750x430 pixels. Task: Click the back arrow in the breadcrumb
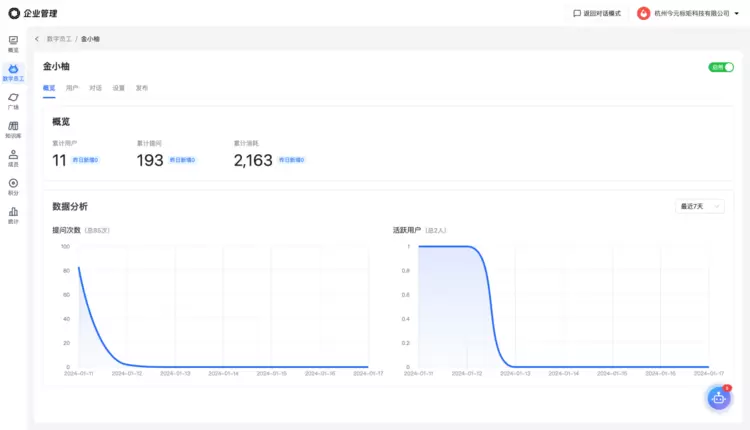click(37, 38)
